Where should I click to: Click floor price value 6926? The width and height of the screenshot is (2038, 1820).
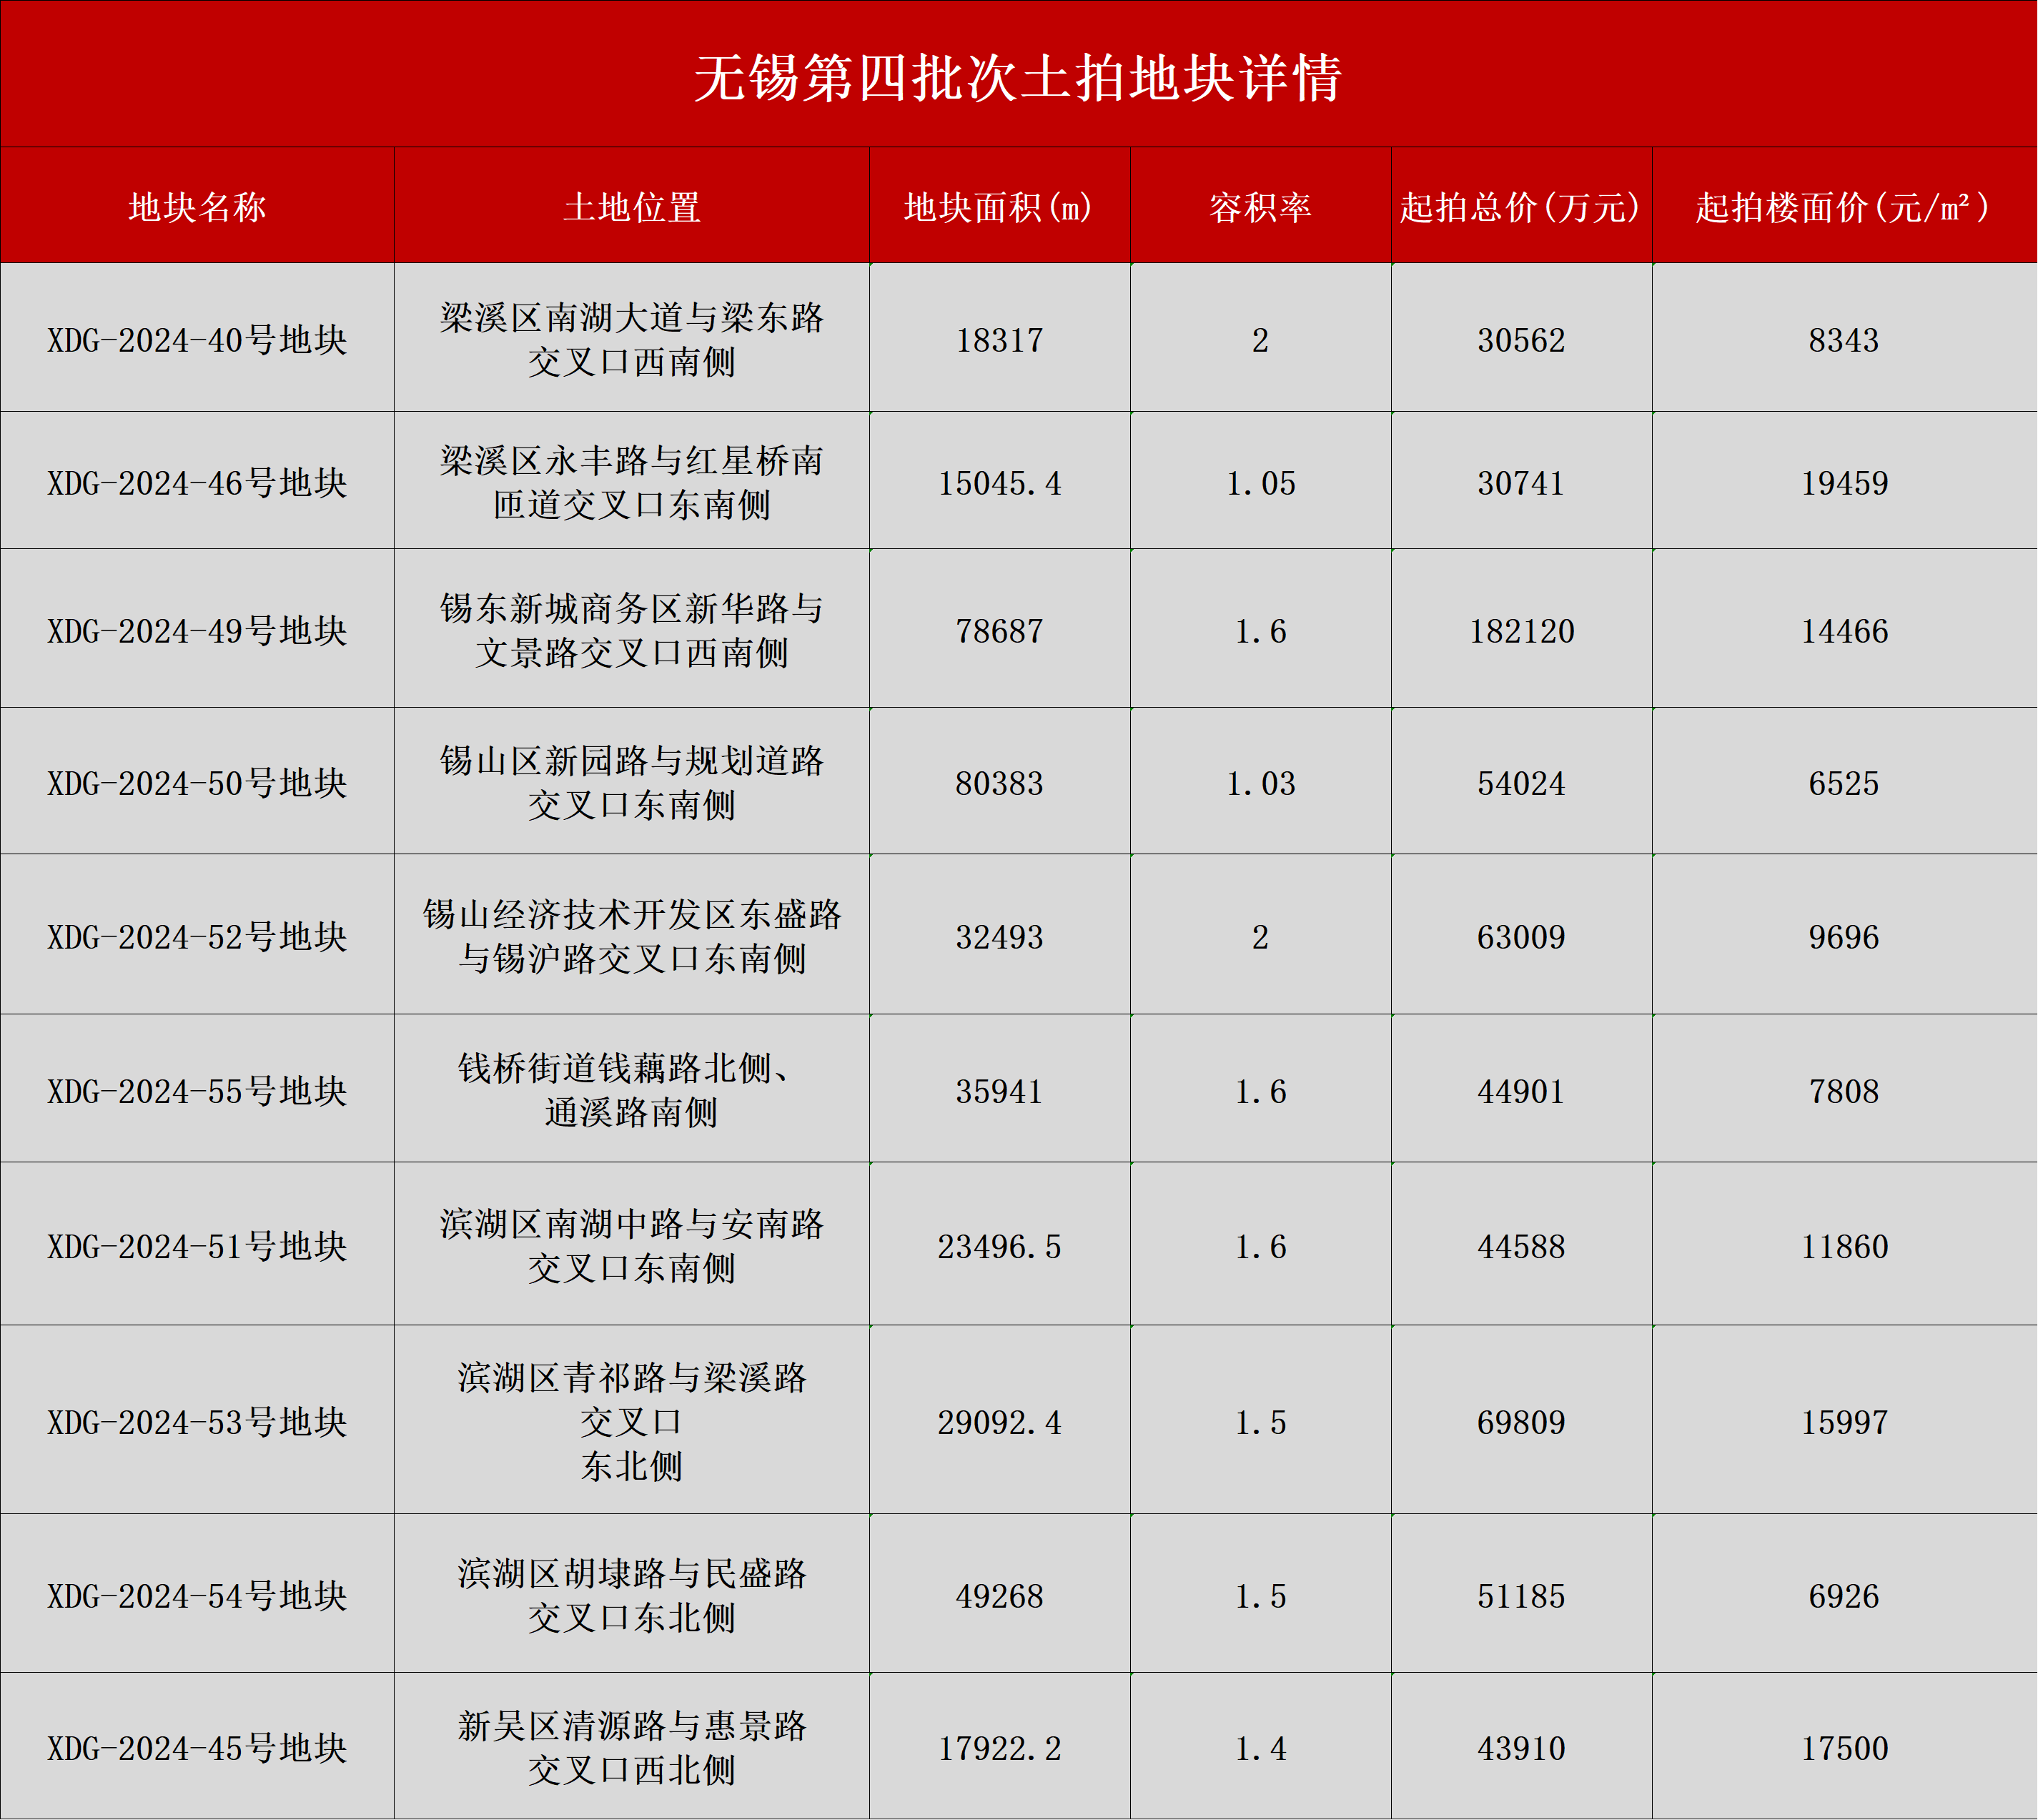pyautogui.click(x=1844, y=1597)
